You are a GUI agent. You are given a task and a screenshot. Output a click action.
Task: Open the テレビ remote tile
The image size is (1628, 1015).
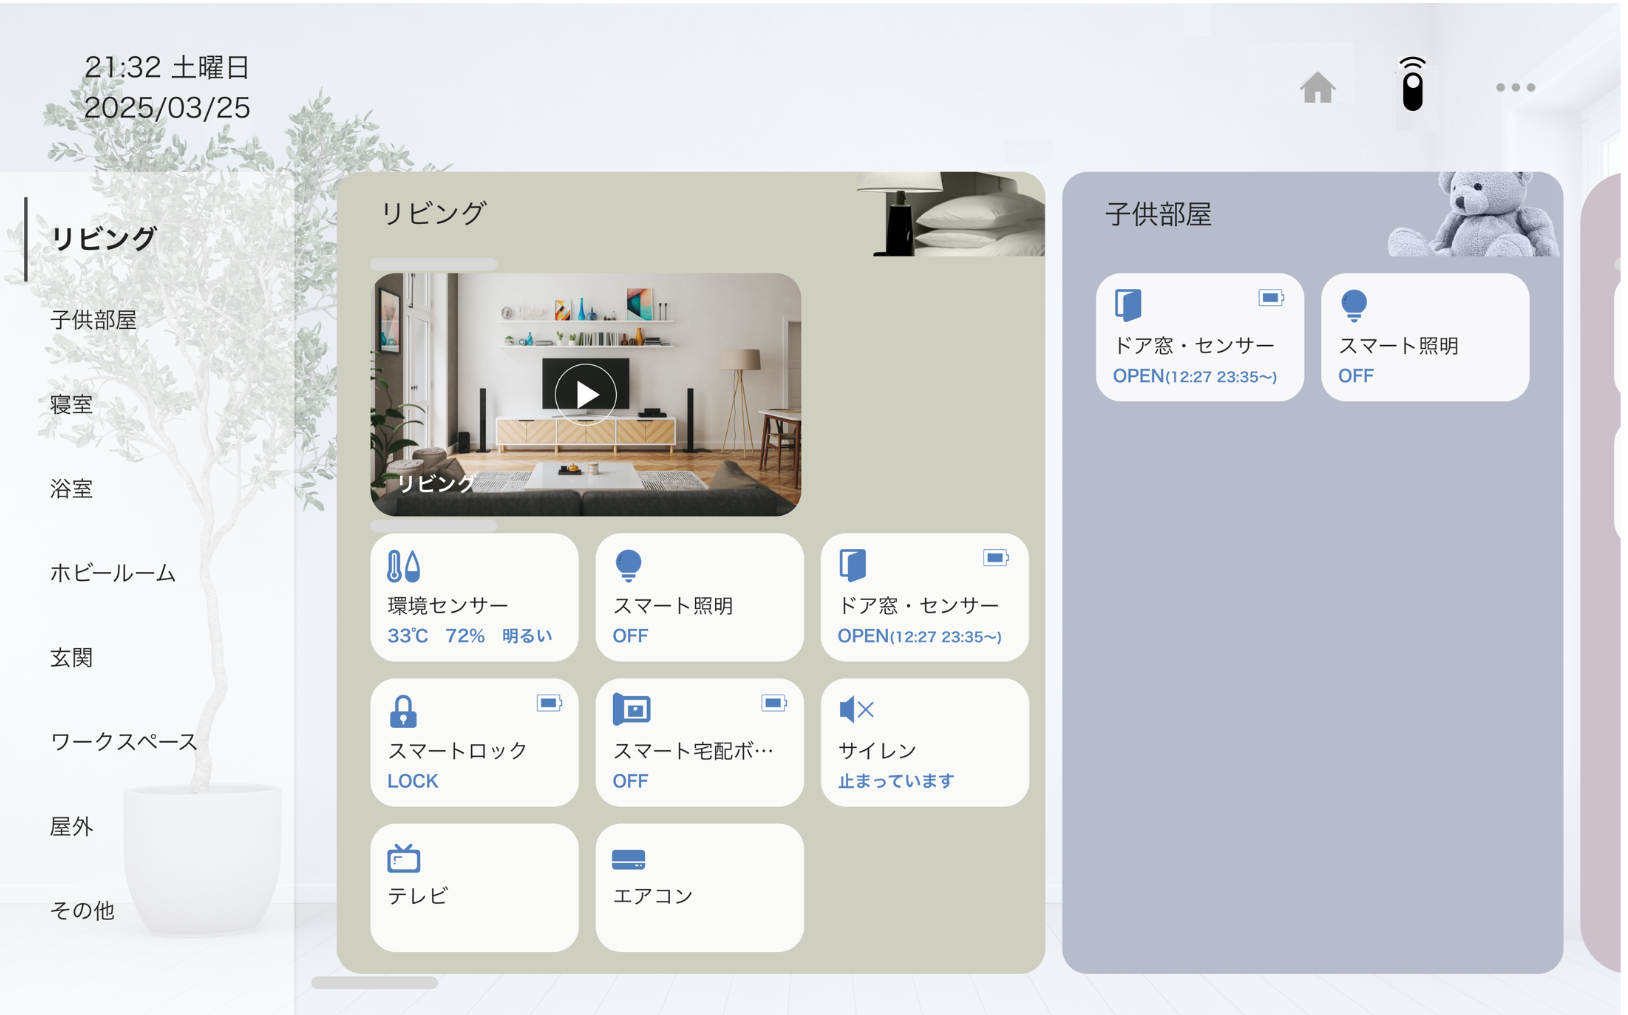474,887
